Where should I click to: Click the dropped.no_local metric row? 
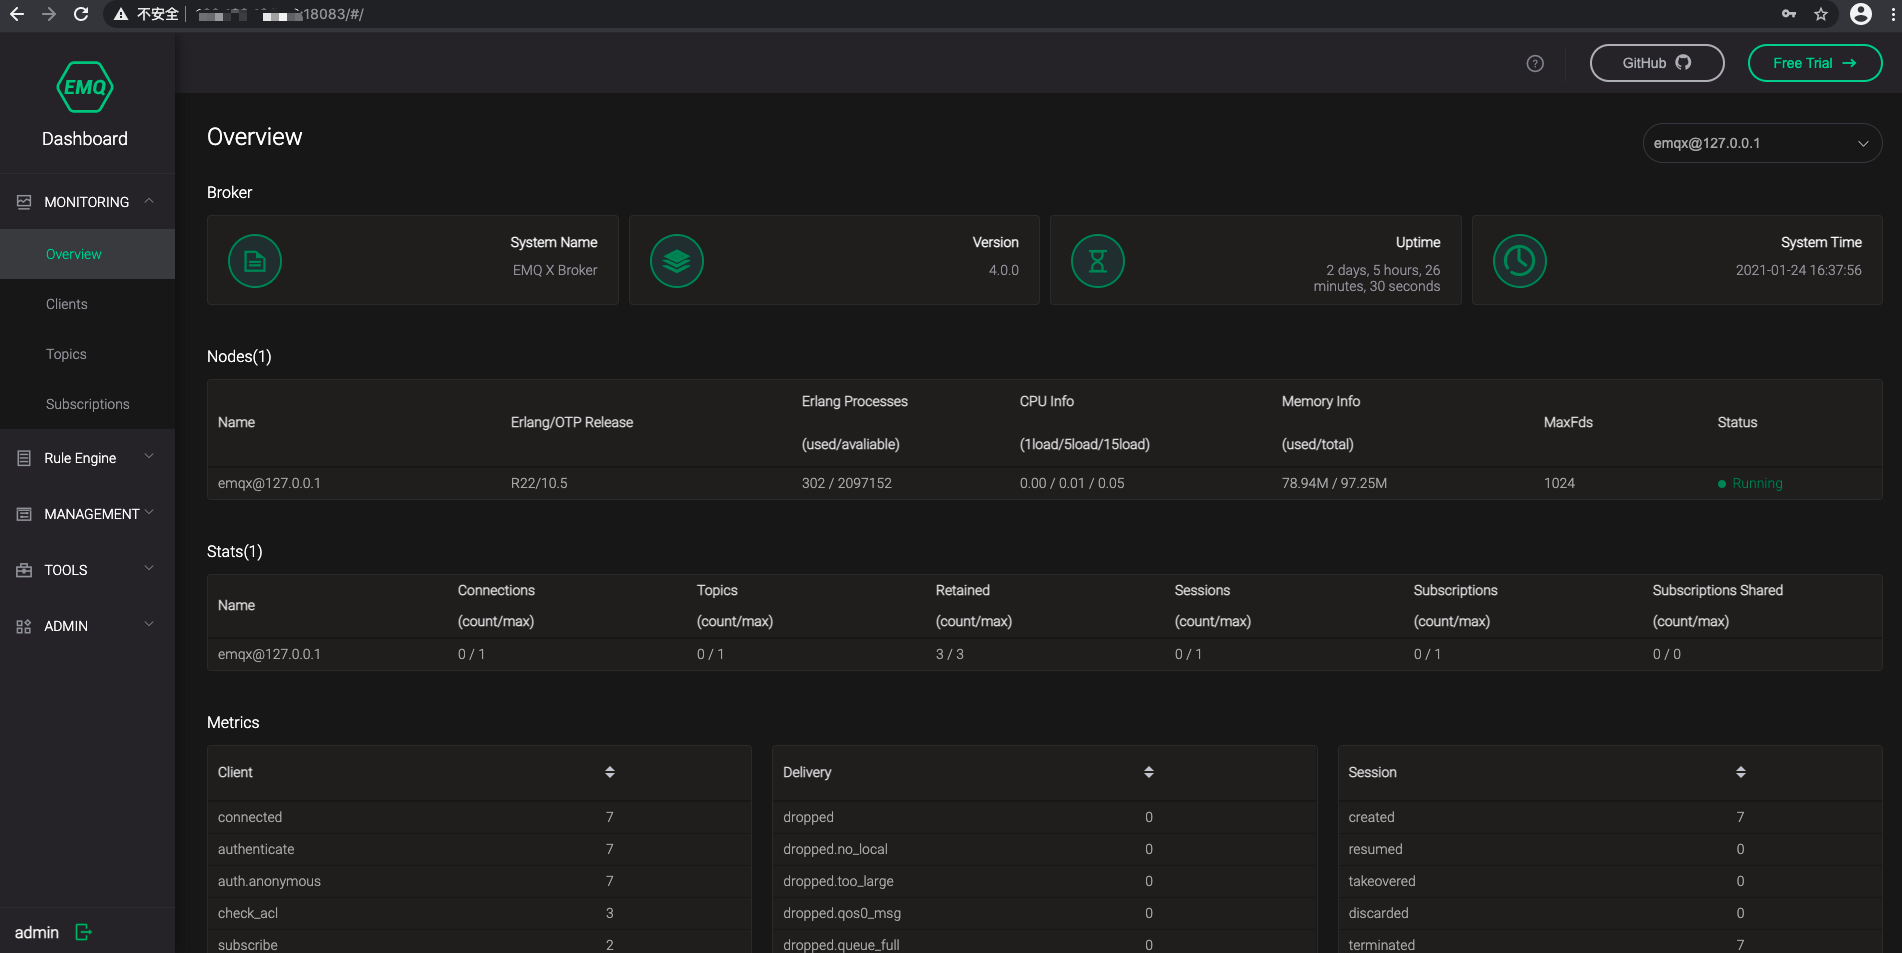coord(1044,849)
